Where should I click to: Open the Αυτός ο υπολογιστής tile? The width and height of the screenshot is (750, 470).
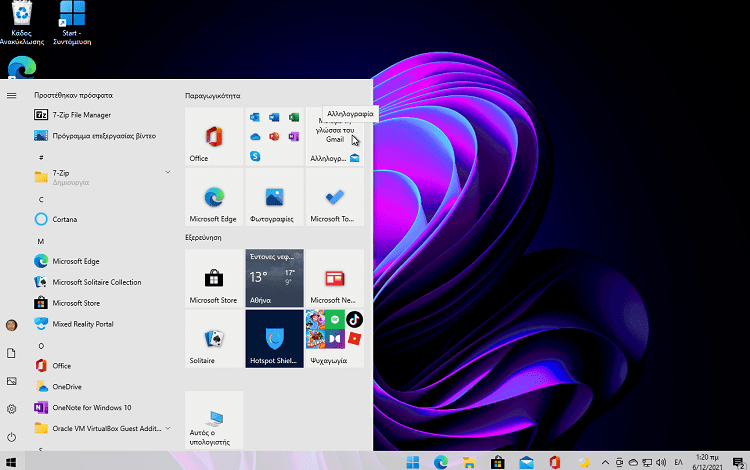pyautogui.click(x=214, y=420)
